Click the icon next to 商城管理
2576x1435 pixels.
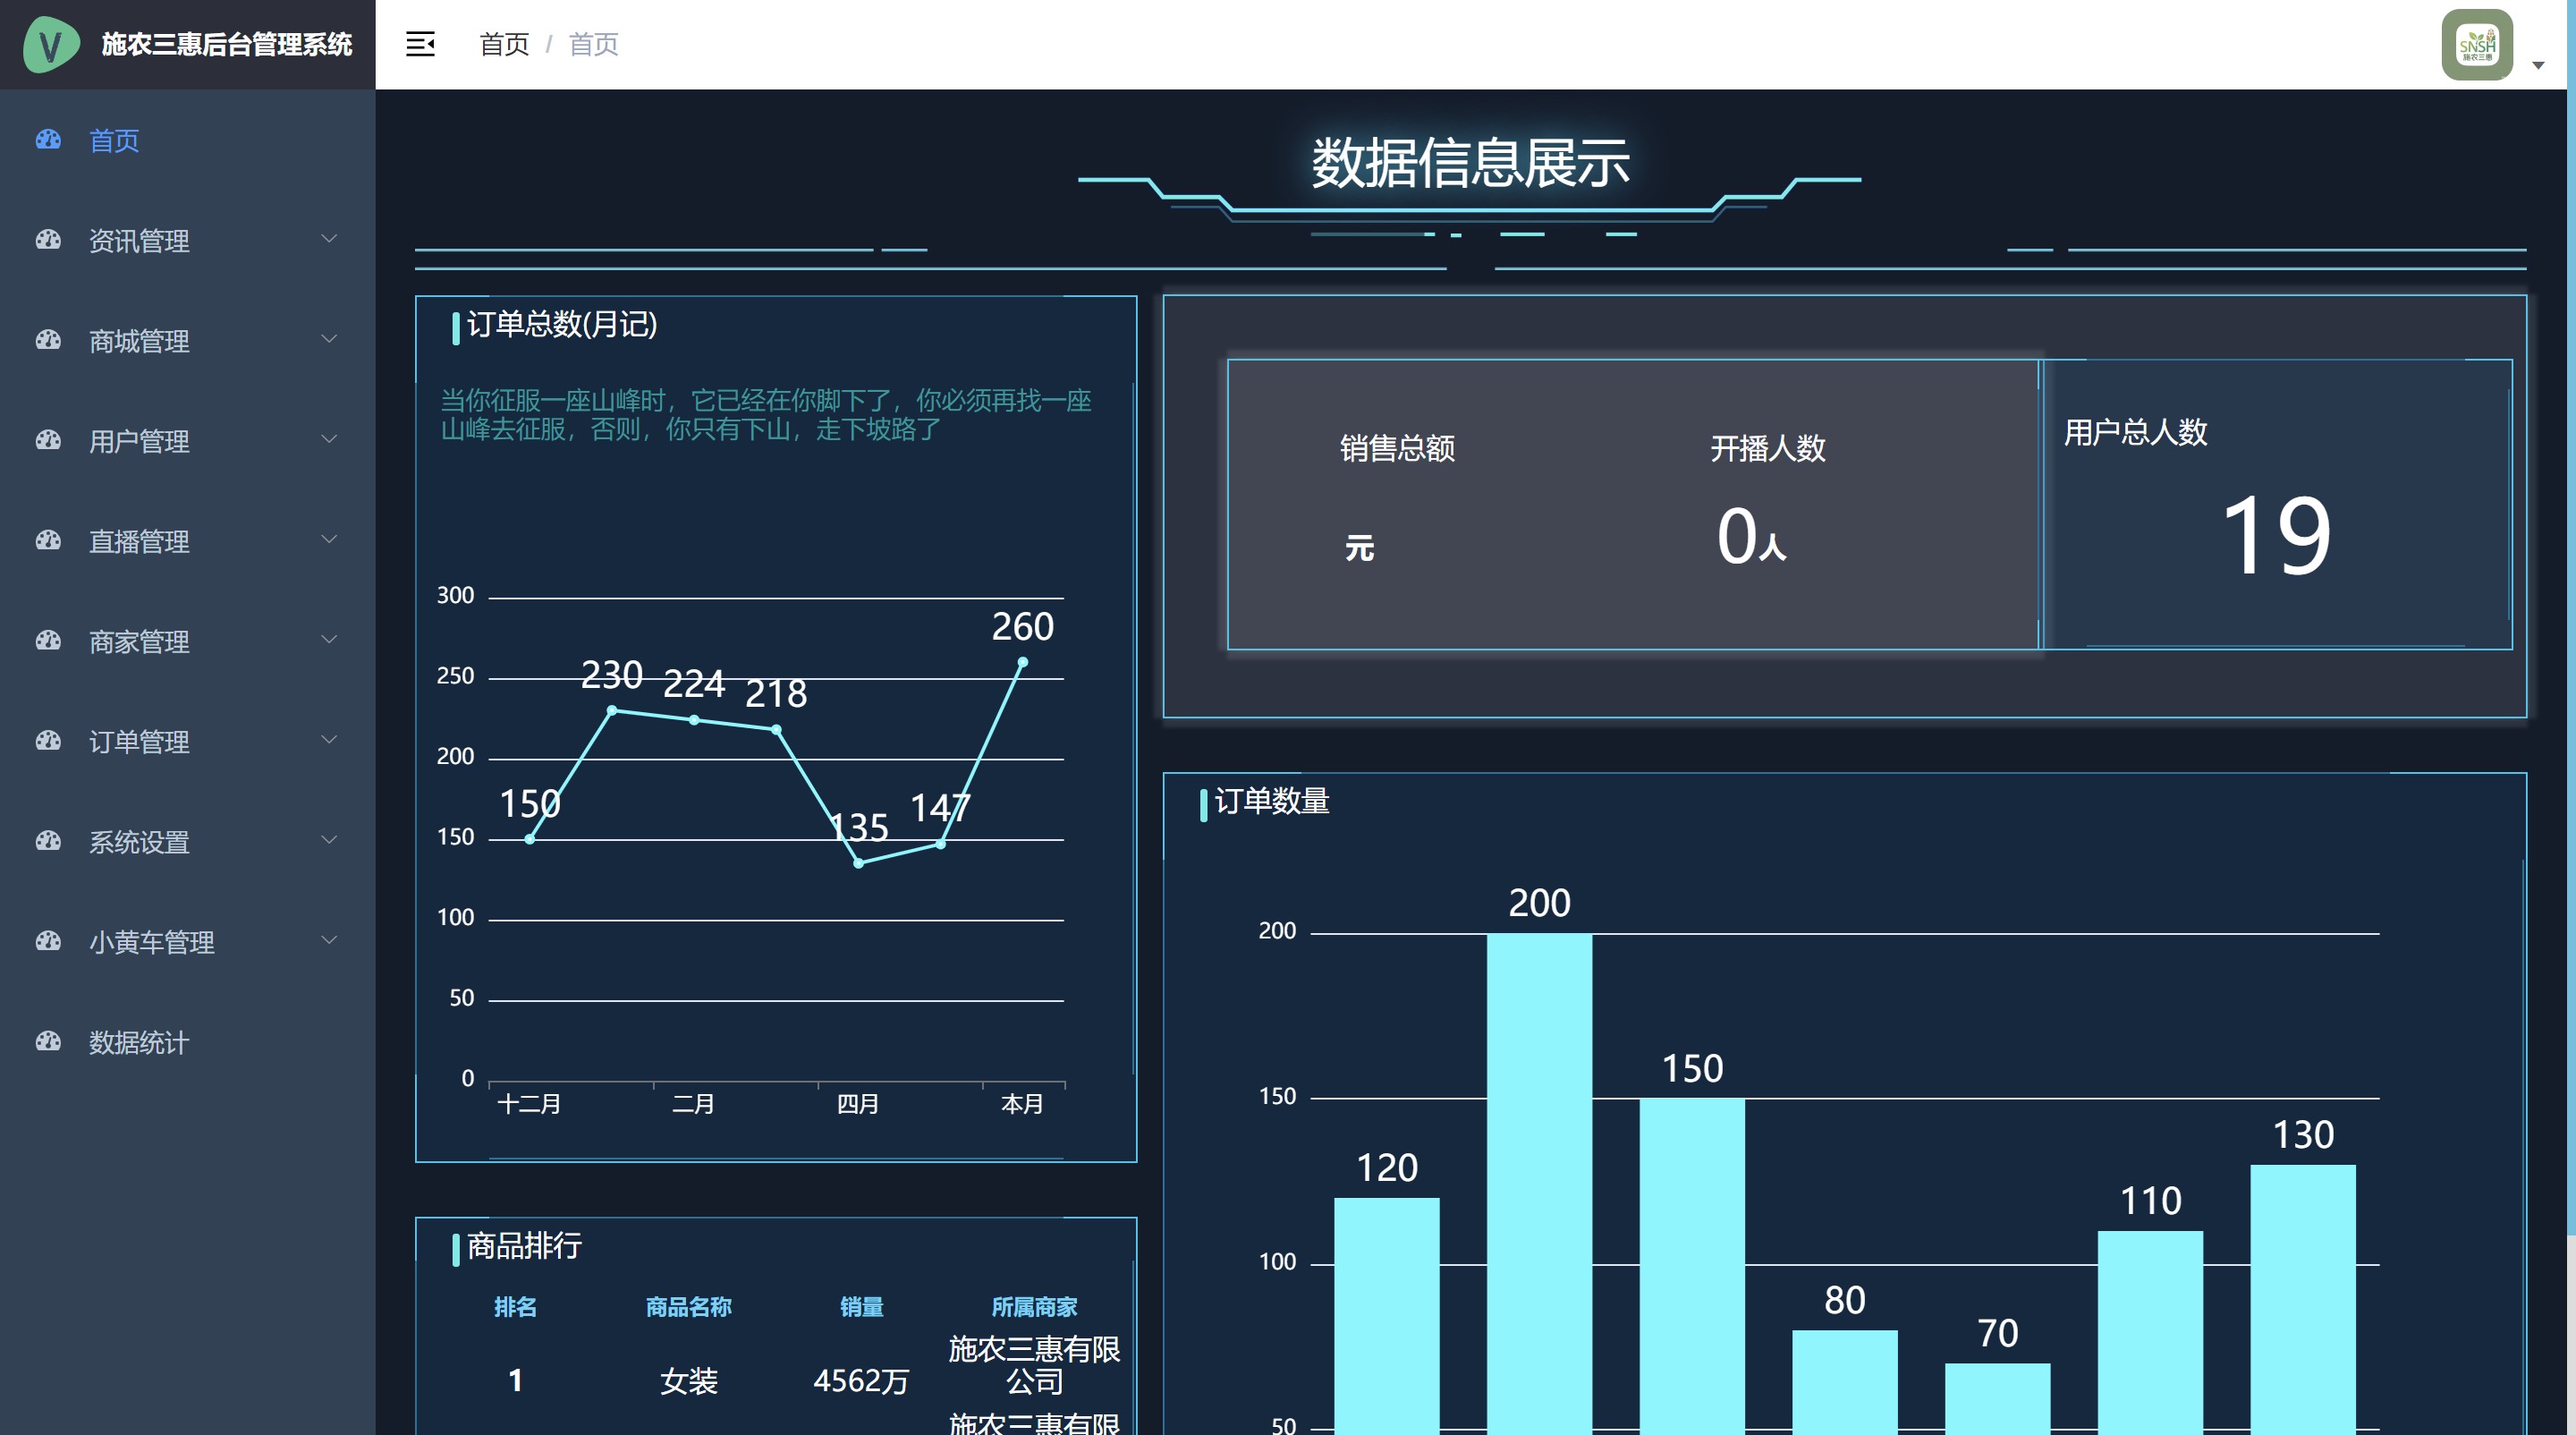point(48,340)
